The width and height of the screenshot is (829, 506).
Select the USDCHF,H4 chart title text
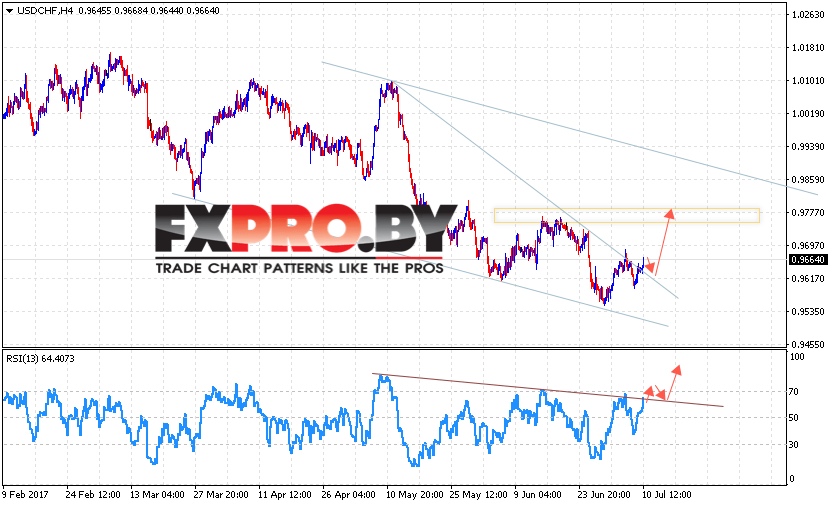coord(45,11)
